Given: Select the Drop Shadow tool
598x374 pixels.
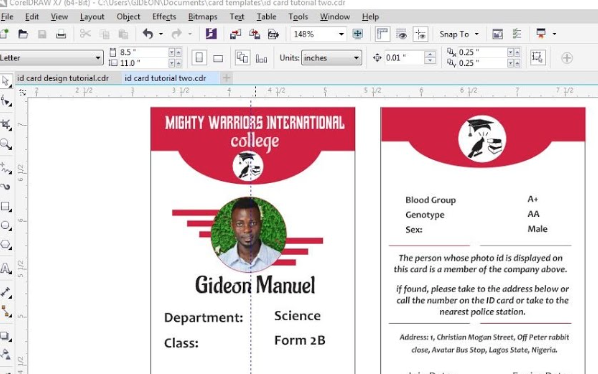Looking at the screenshot, I should (6, 336).
